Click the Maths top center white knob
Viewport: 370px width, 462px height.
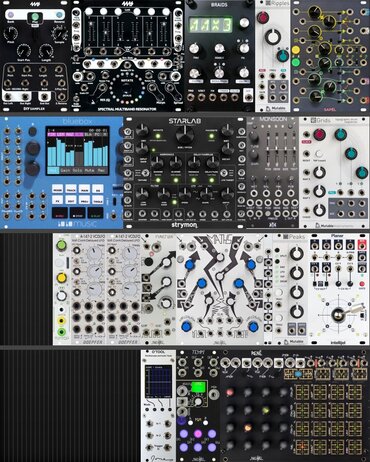click(x=220, y=257)
